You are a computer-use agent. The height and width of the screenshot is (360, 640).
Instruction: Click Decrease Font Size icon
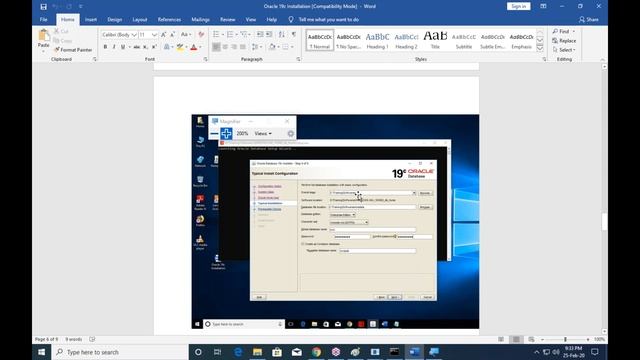172,35
